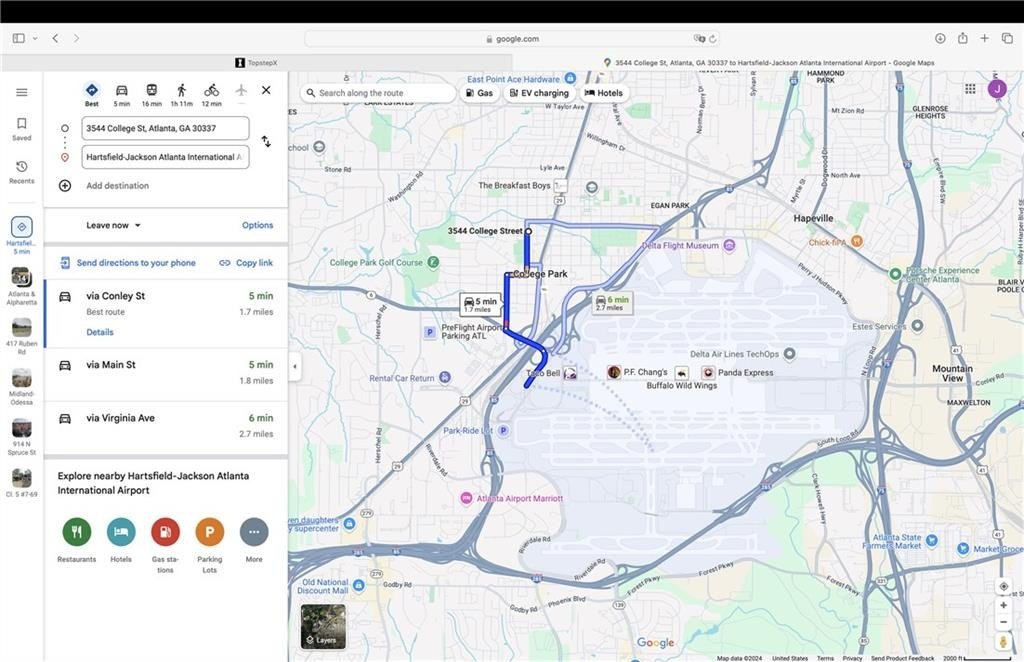Click Delta Flight Museum map marker
This screenshot has width=1024, height=662.
click(729, 245)
